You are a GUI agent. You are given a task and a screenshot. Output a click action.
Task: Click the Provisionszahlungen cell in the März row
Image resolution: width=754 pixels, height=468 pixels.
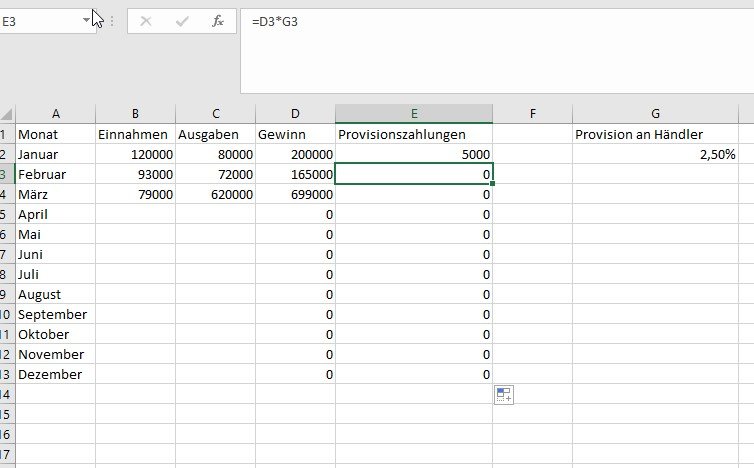click(414, 194)
